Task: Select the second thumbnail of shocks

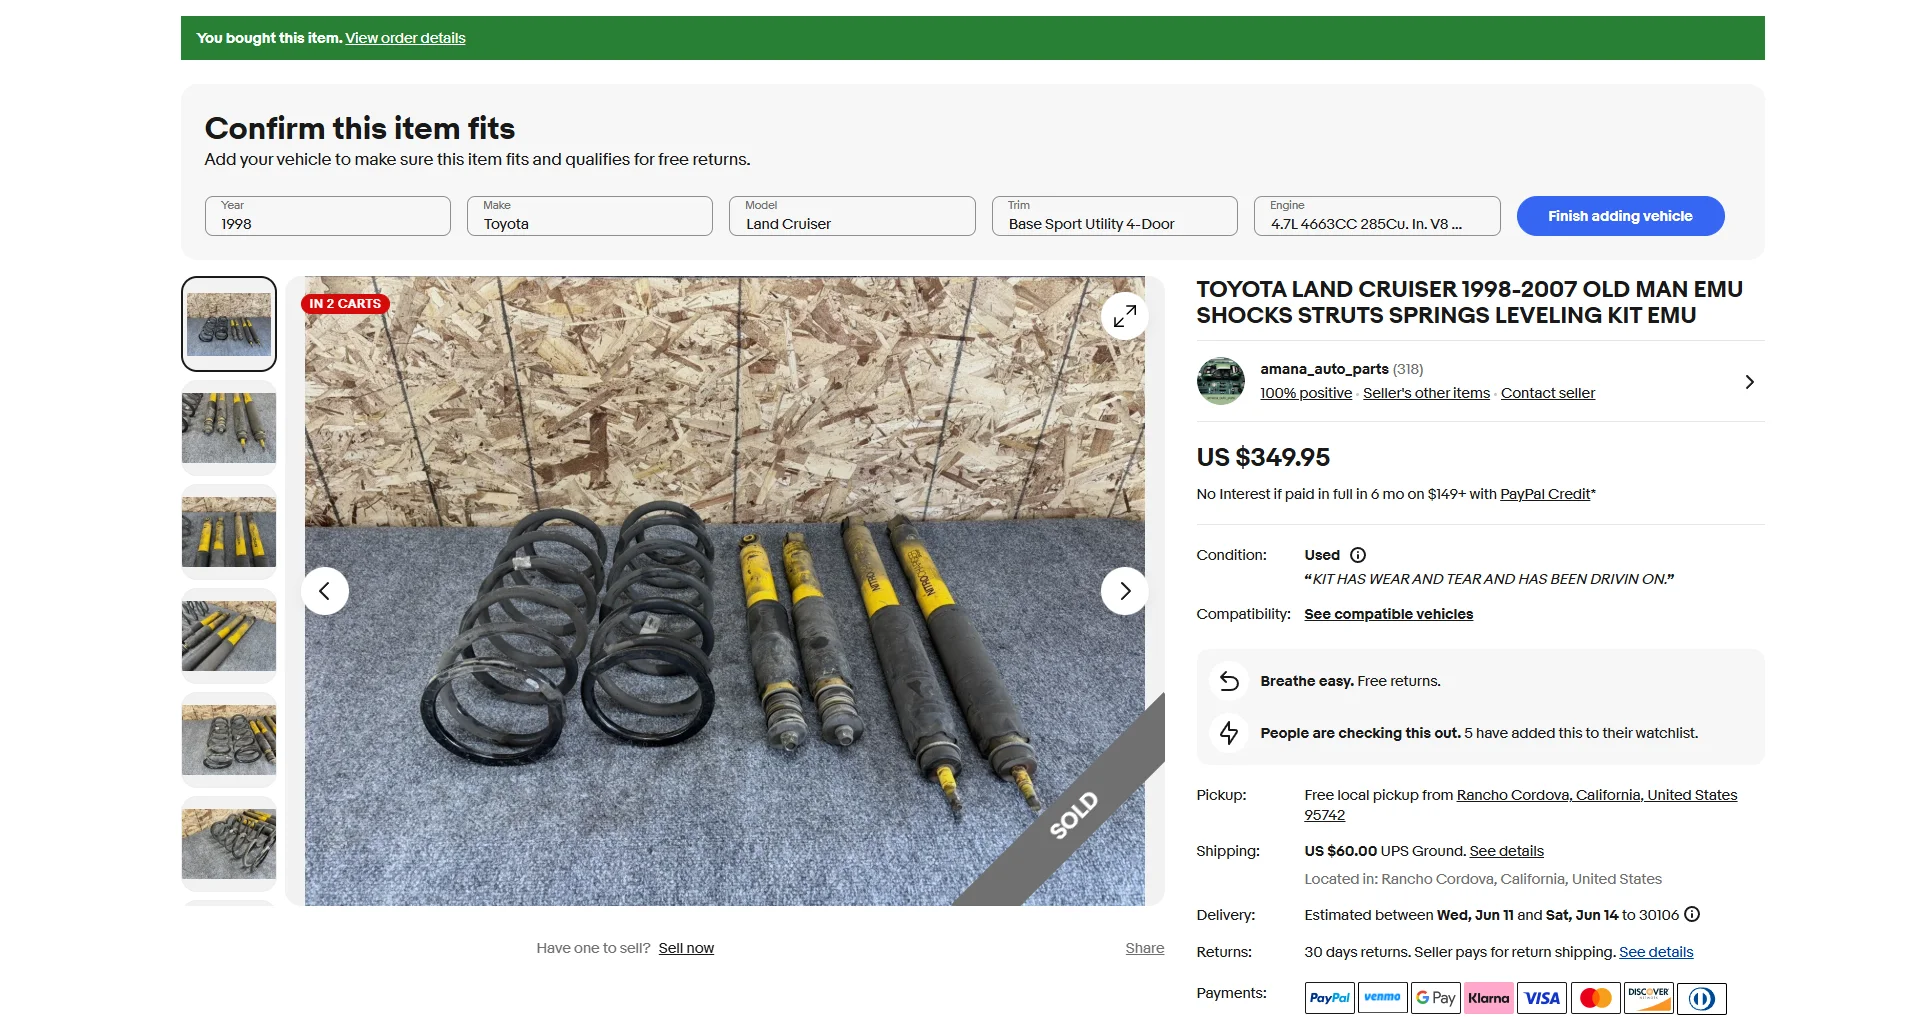Action: click(229, 428)
